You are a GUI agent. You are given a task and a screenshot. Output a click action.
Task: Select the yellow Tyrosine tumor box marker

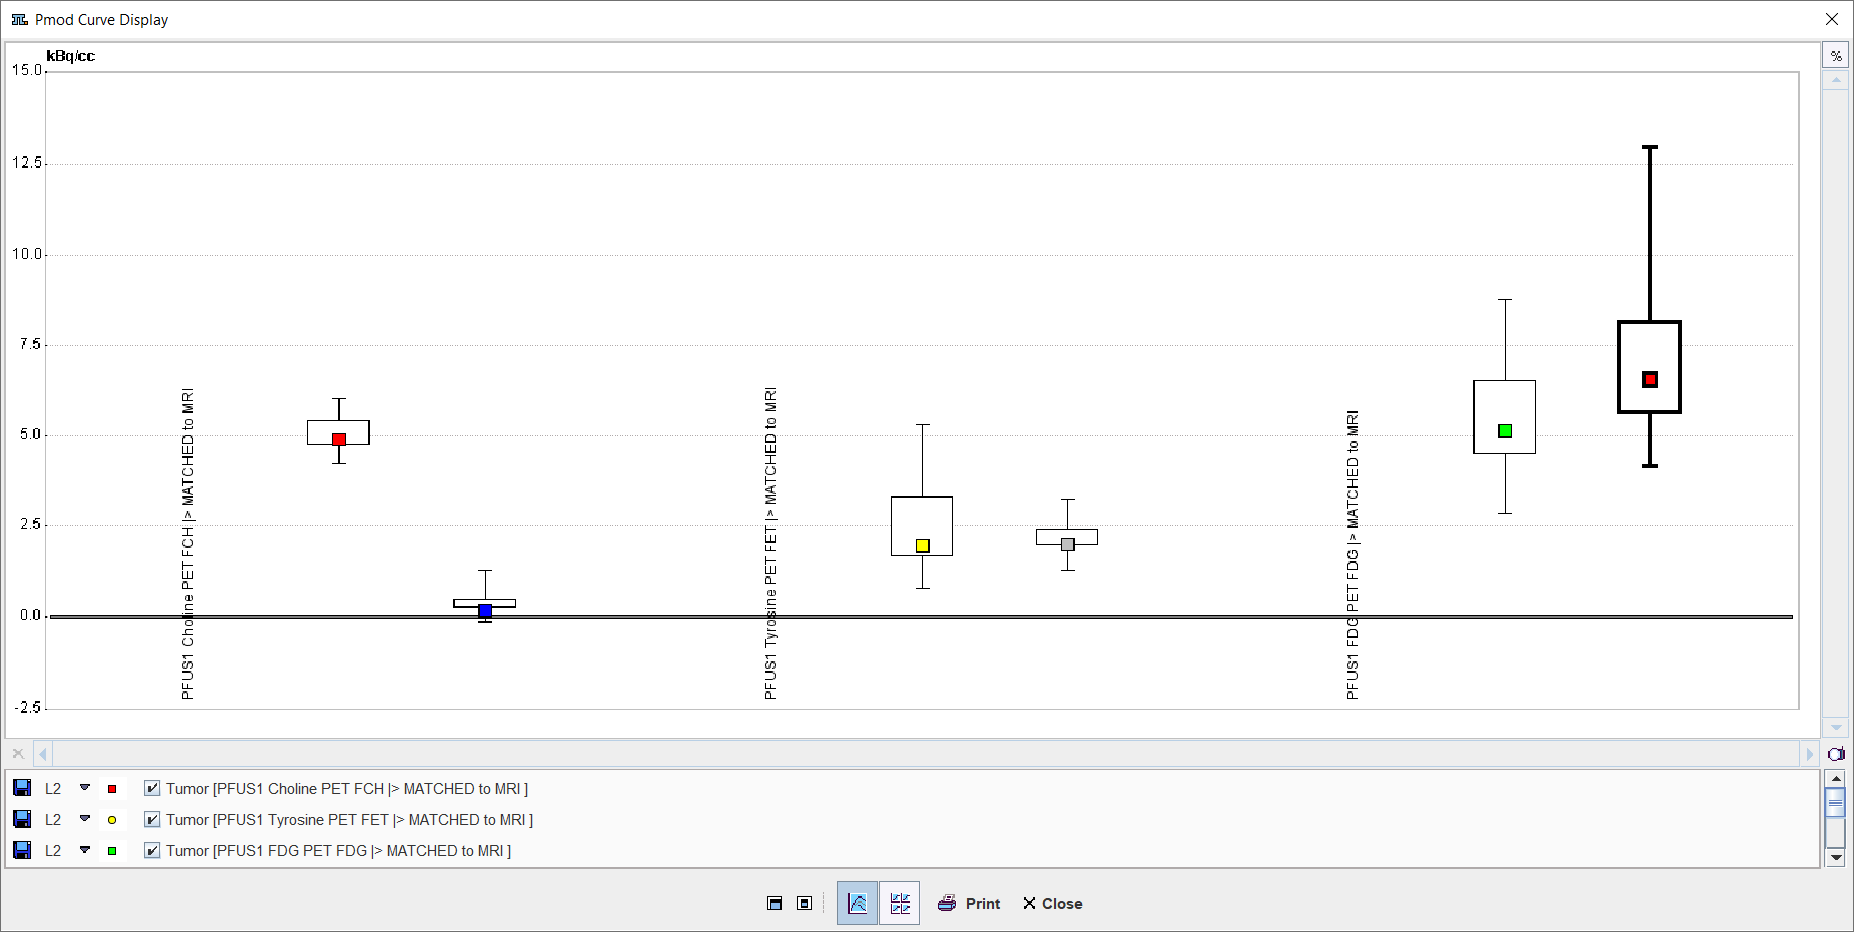923,545
